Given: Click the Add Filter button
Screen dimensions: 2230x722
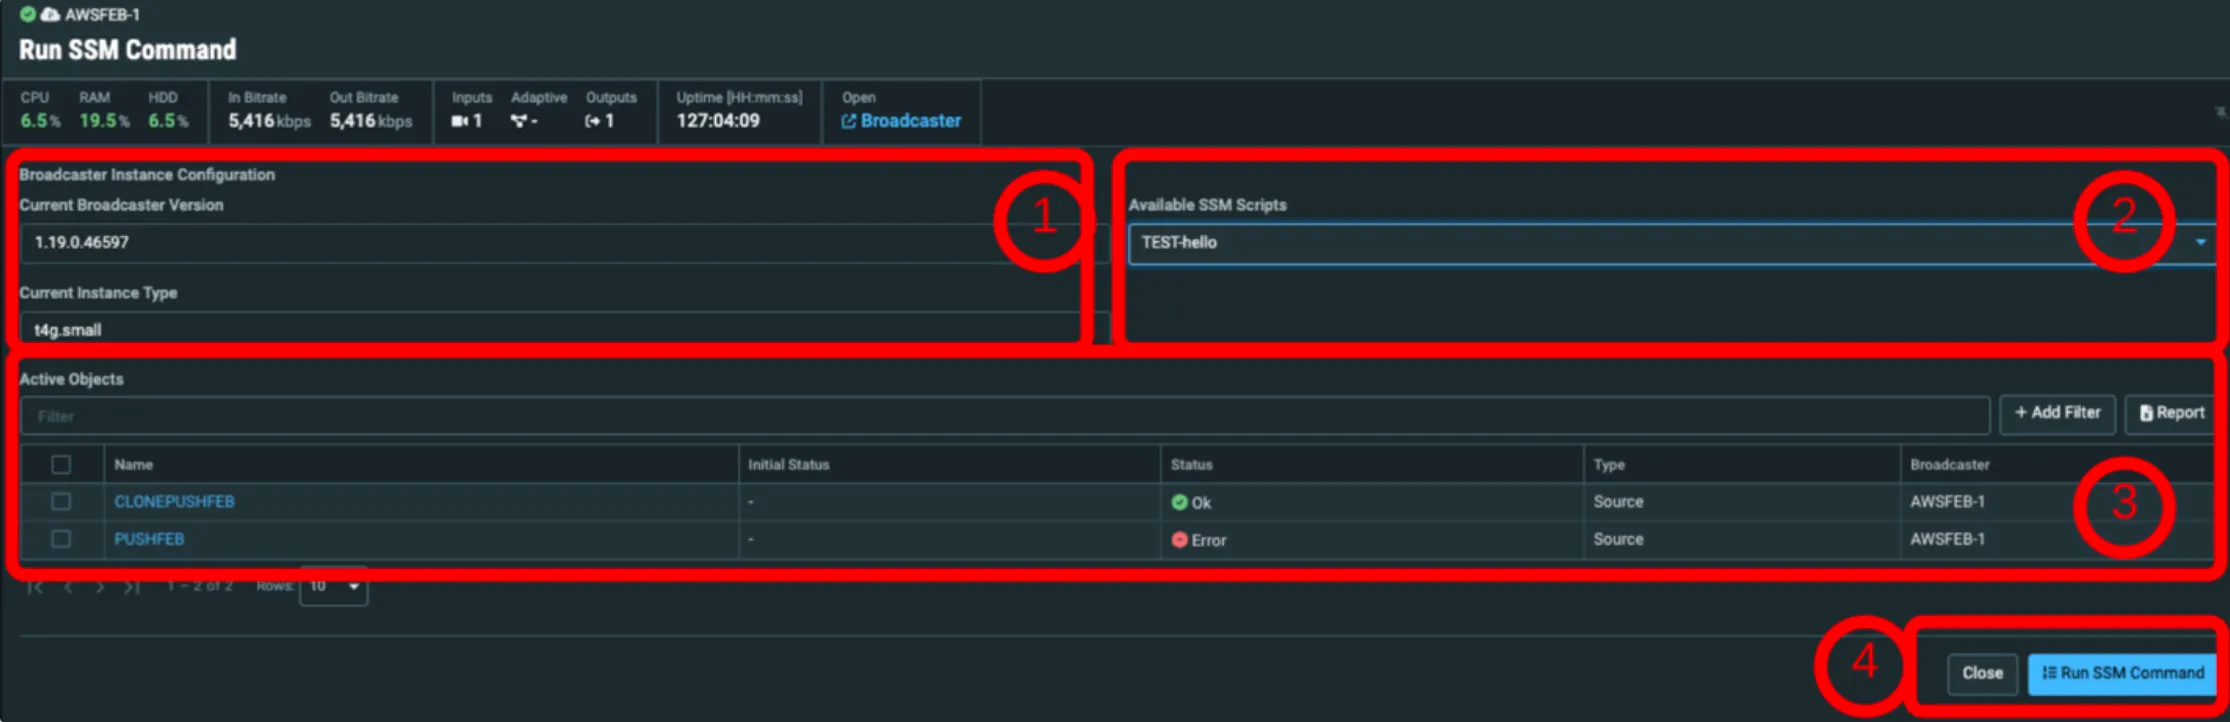Looking at the screenshot, I should 2057,413.
